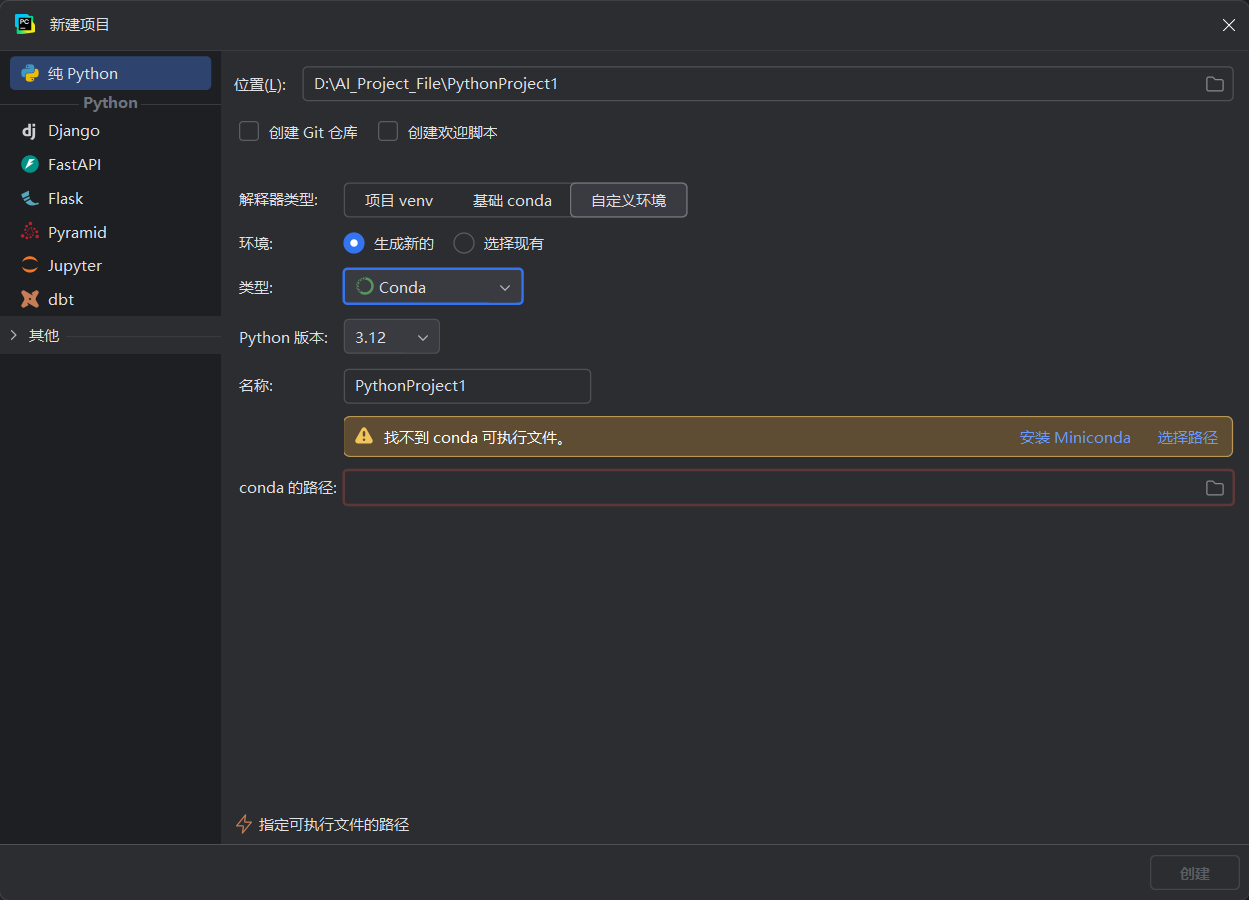Close the 新建项目 dialog
1249x900 pixels.
click(x=1228, y=25)
